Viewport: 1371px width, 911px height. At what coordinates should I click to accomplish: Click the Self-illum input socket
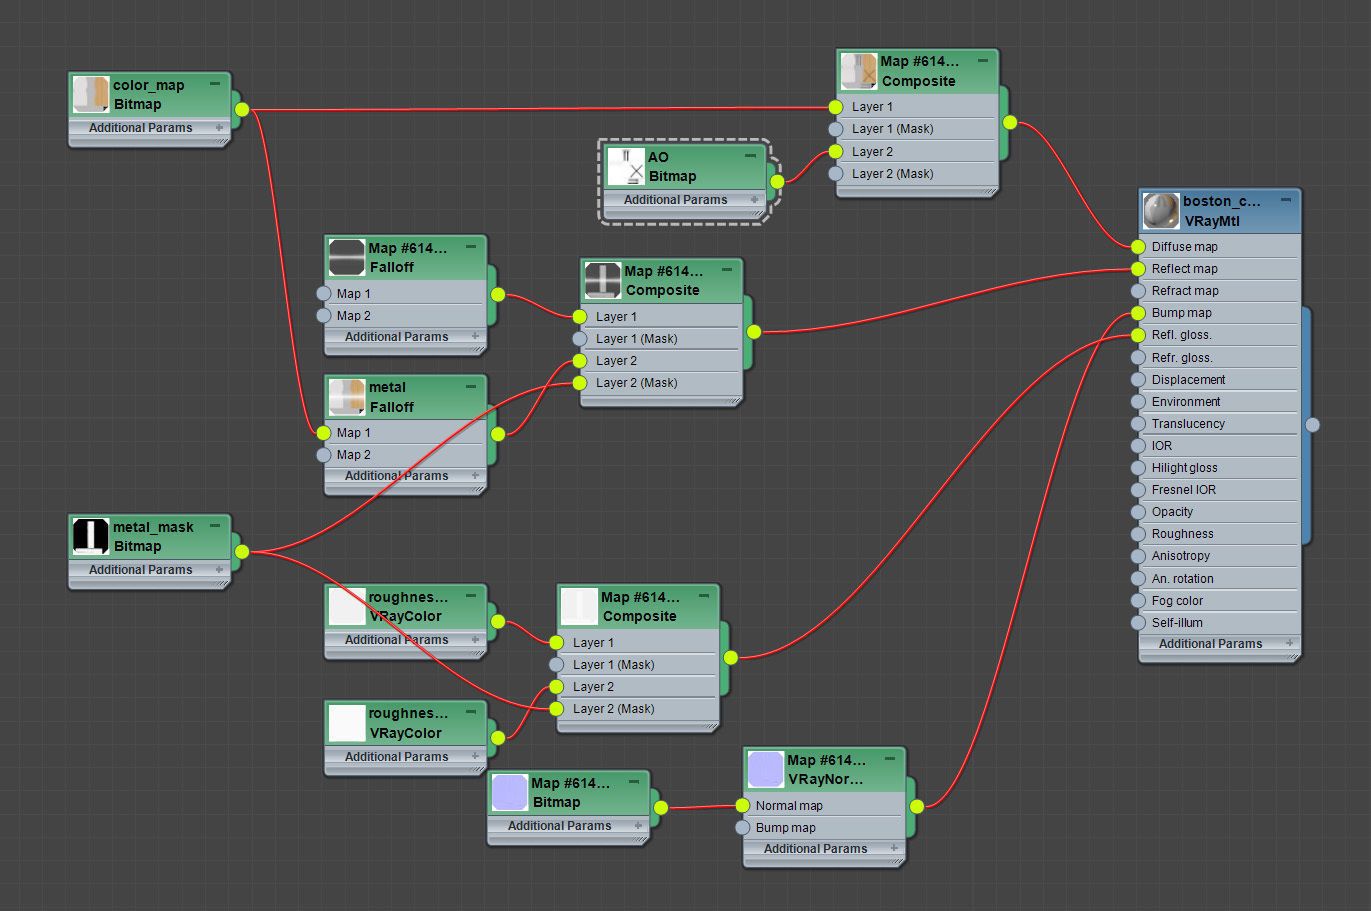pyautogui.click(x=1138, y=623)
